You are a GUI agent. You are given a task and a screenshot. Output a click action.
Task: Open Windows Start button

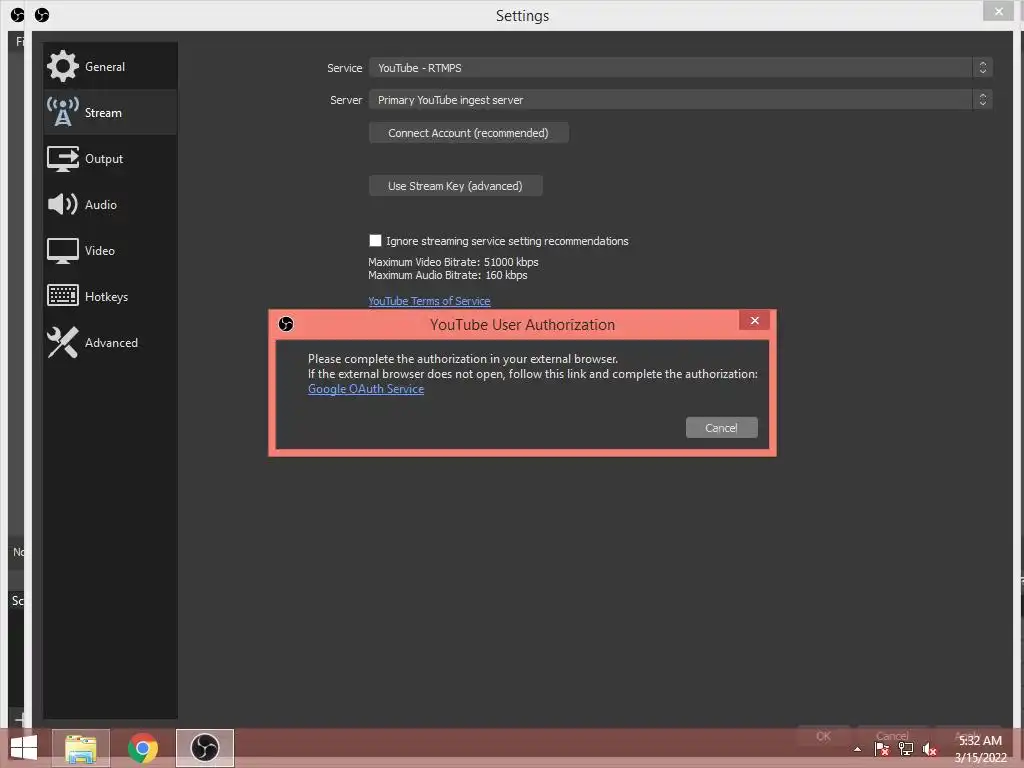(x=24, y=748)
